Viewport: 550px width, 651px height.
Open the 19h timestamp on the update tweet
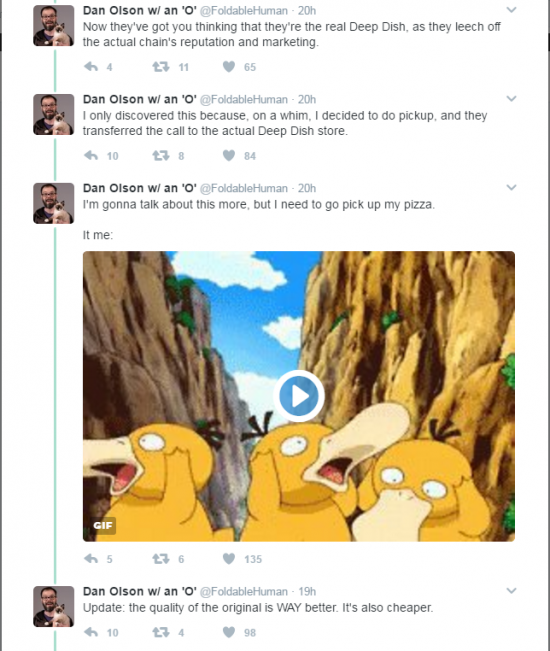(307, 591)
